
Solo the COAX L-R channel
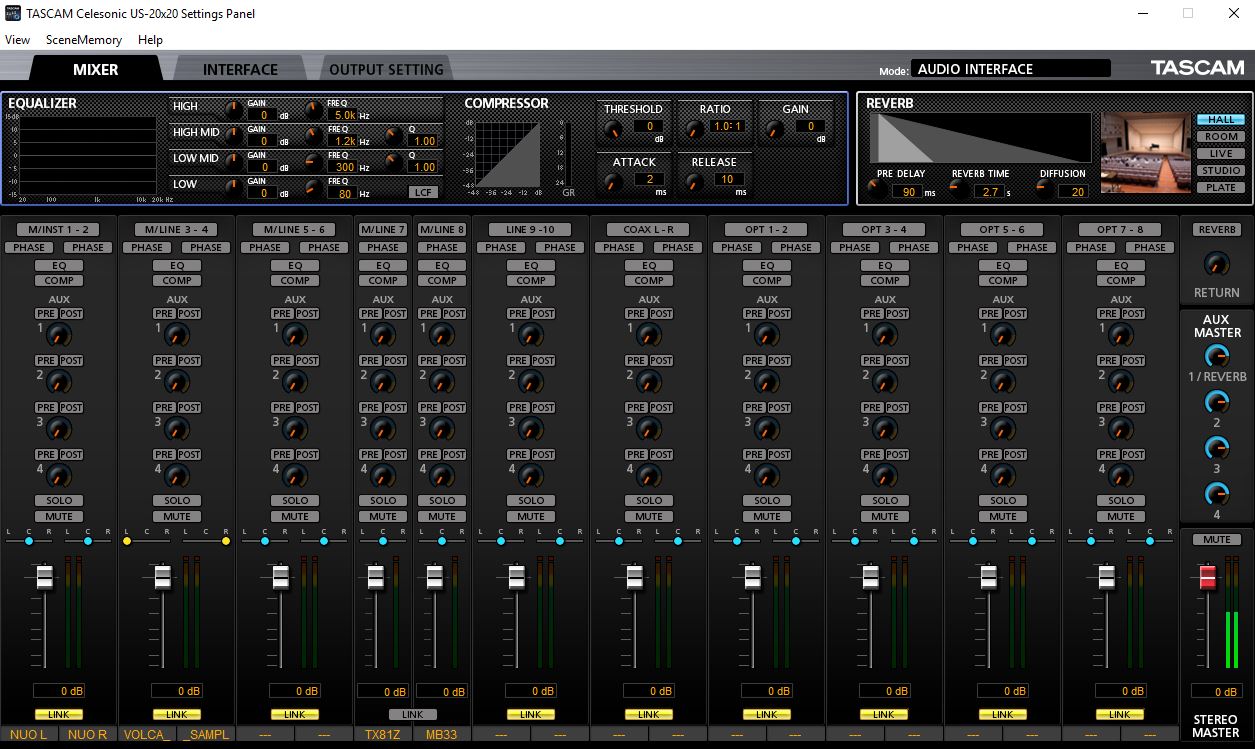point(648,500)
